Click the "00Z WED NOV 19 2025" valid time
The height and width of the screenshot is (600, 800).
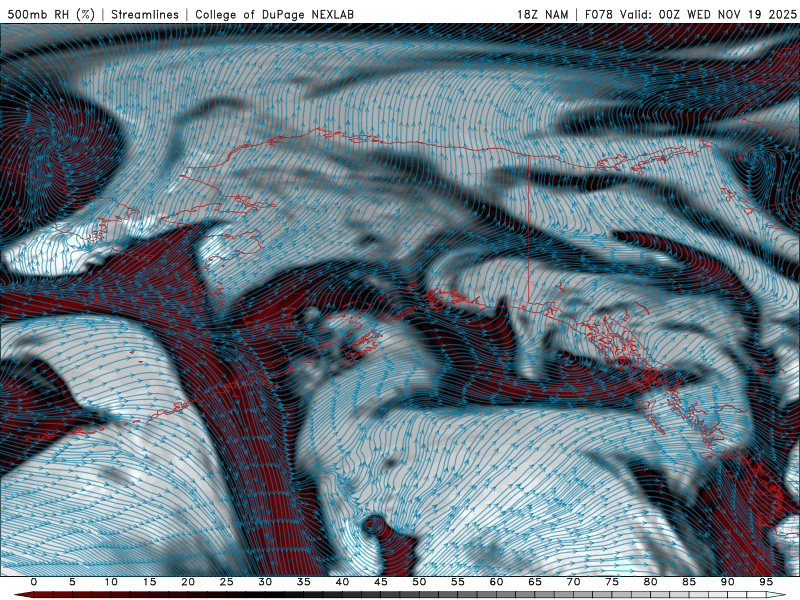click(727, 14)
